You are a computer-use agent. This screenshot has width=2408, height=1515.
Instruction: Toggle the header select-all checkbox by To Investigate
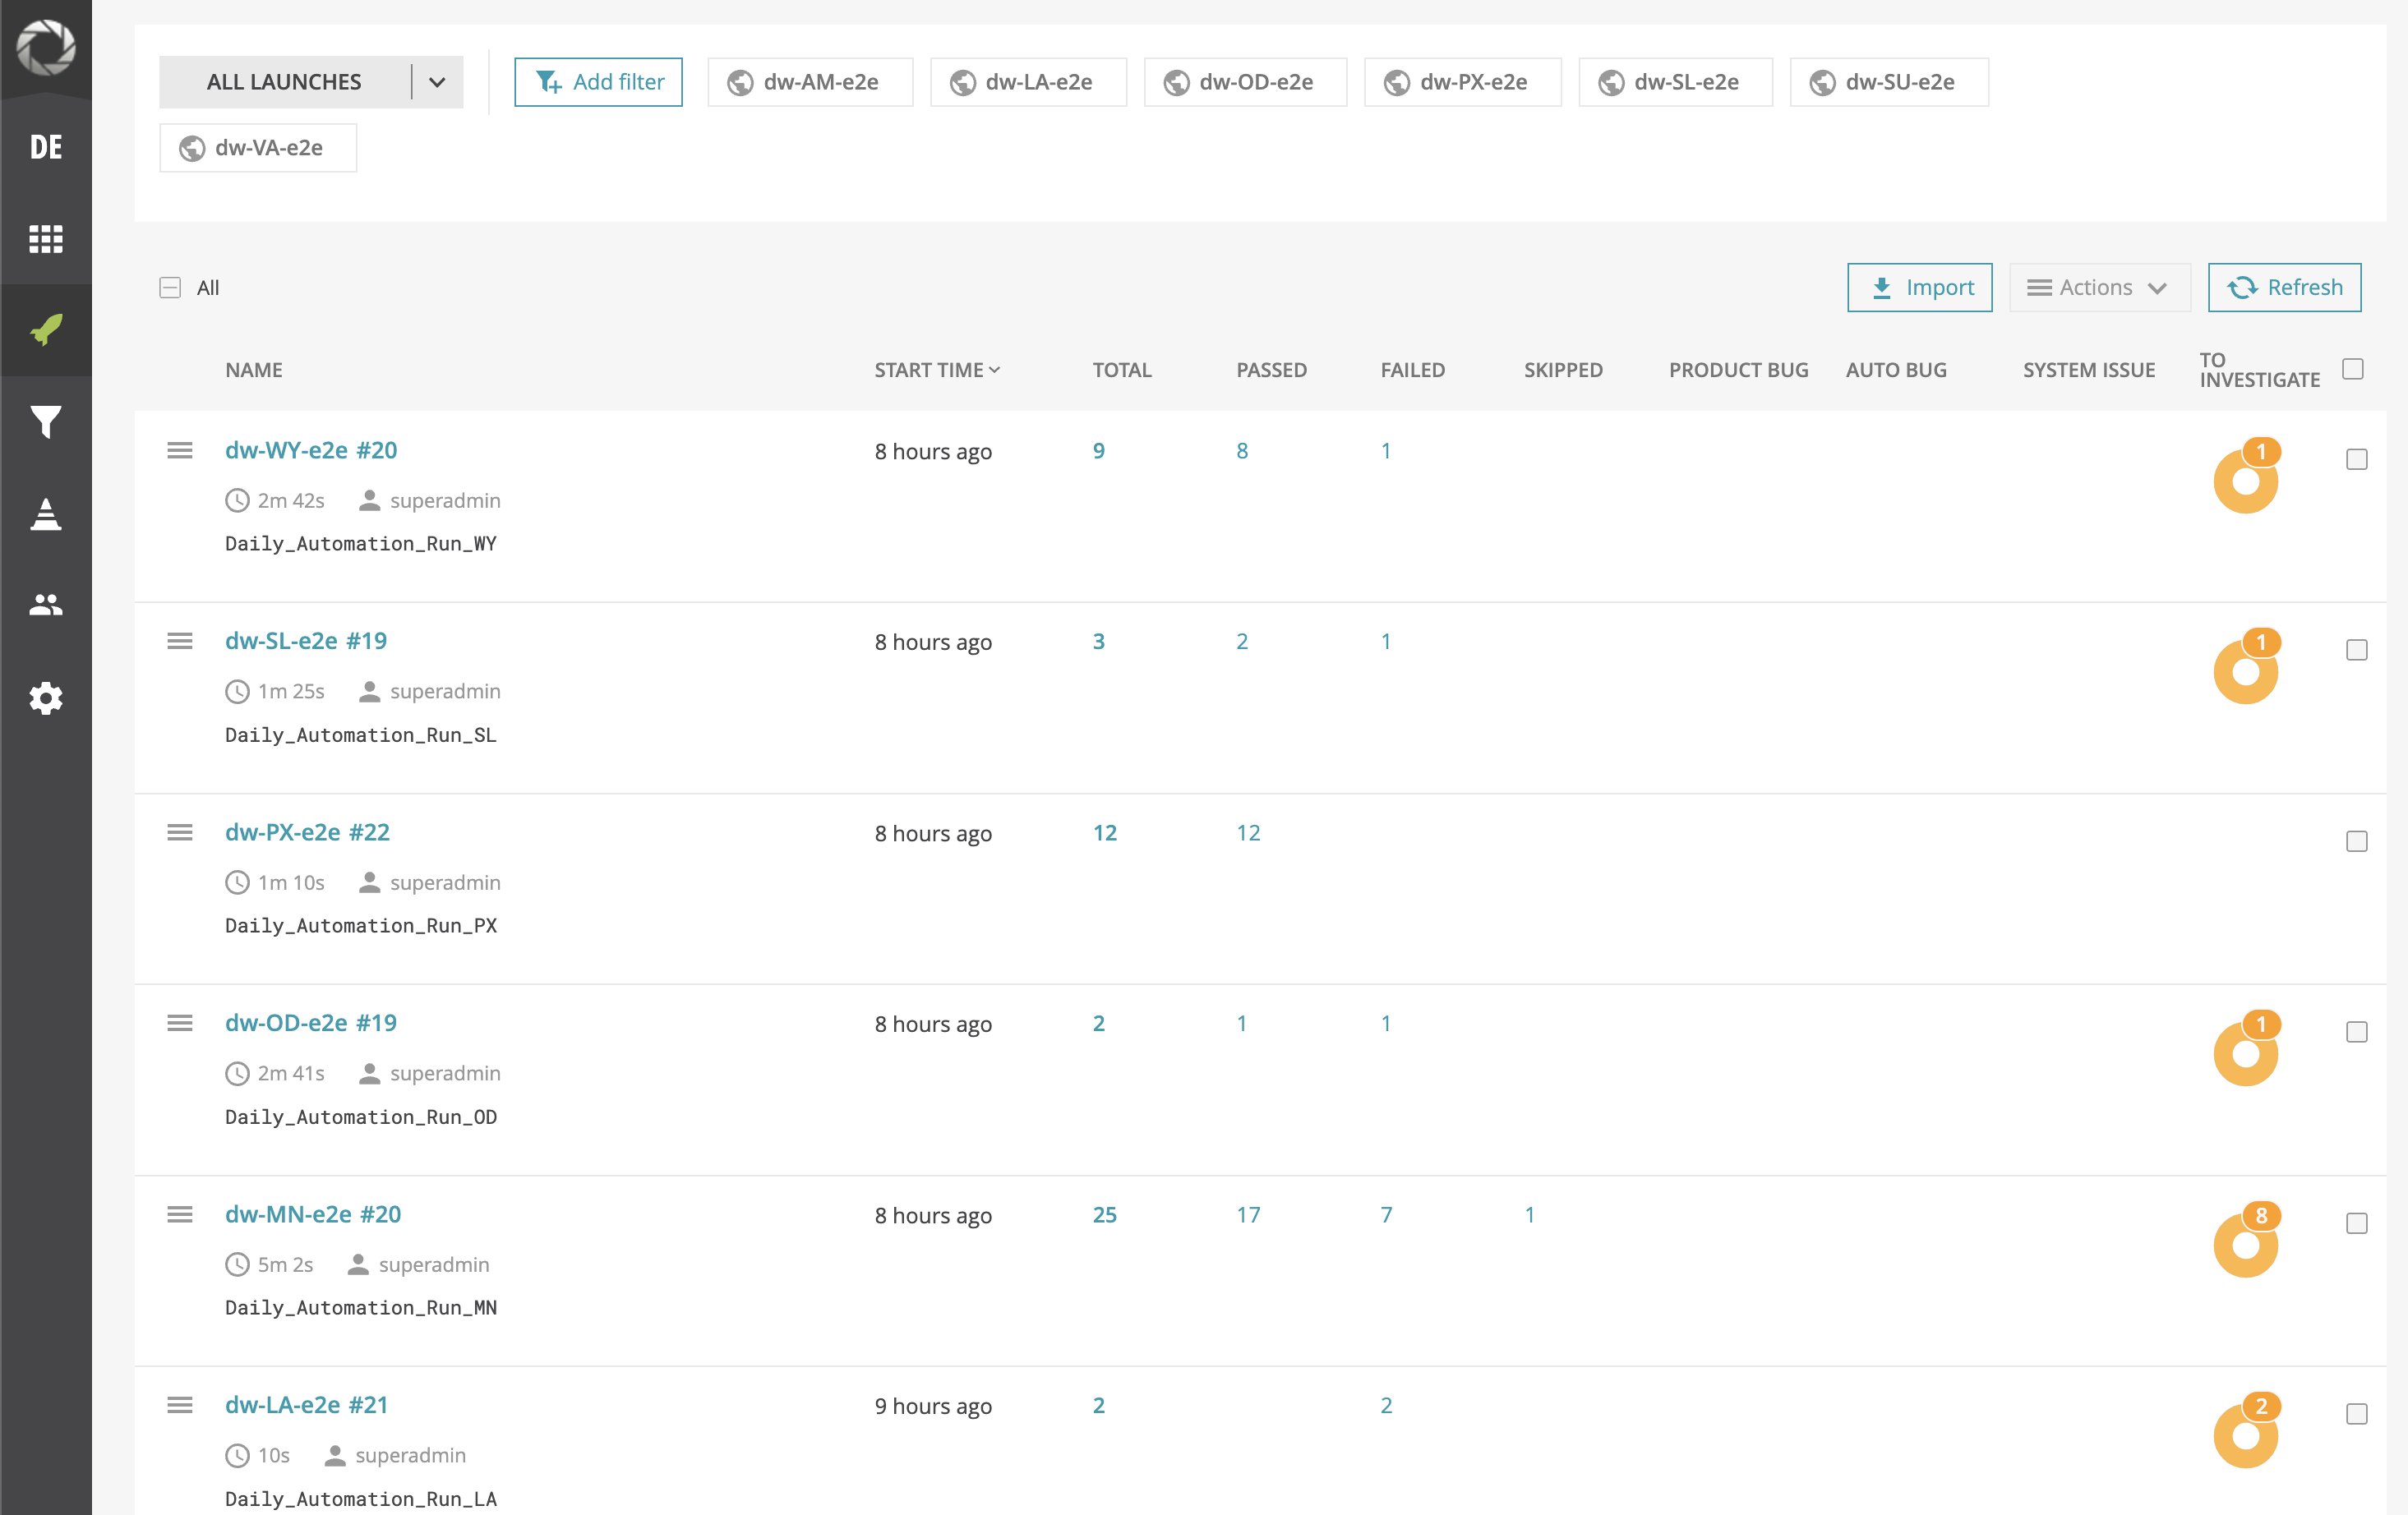click(2353, 369)
